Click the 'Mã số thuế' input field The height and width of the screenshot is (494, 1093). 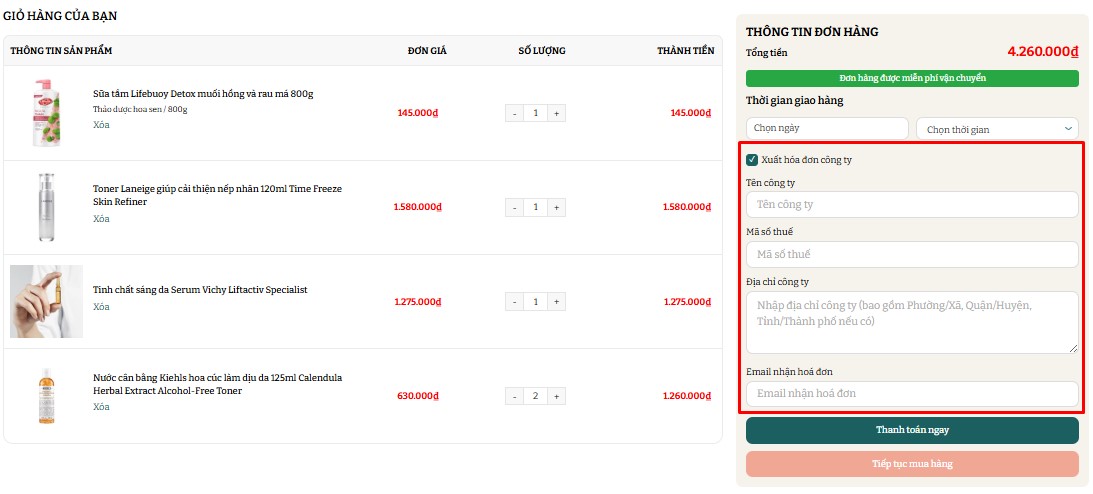pos(912,254)
